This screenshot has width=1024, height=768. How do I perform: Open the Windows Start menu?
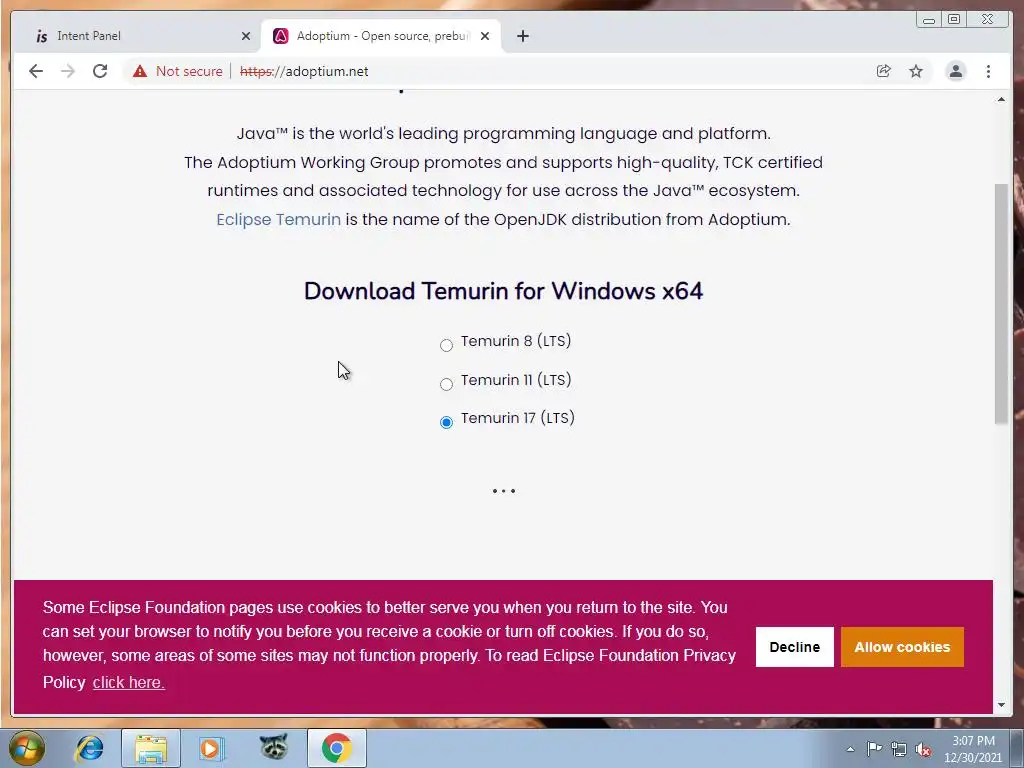27,748
